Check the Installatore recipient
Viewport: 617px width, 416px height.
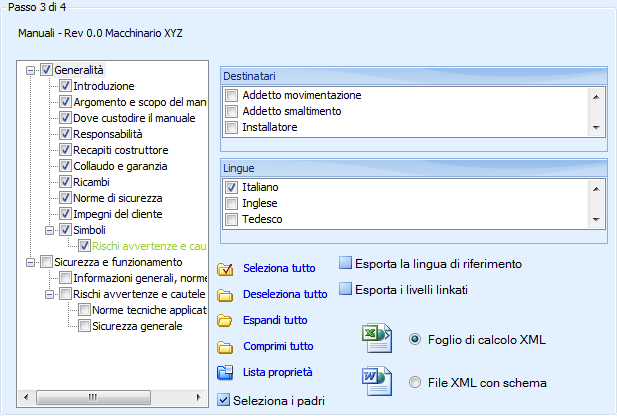(231, 128)
